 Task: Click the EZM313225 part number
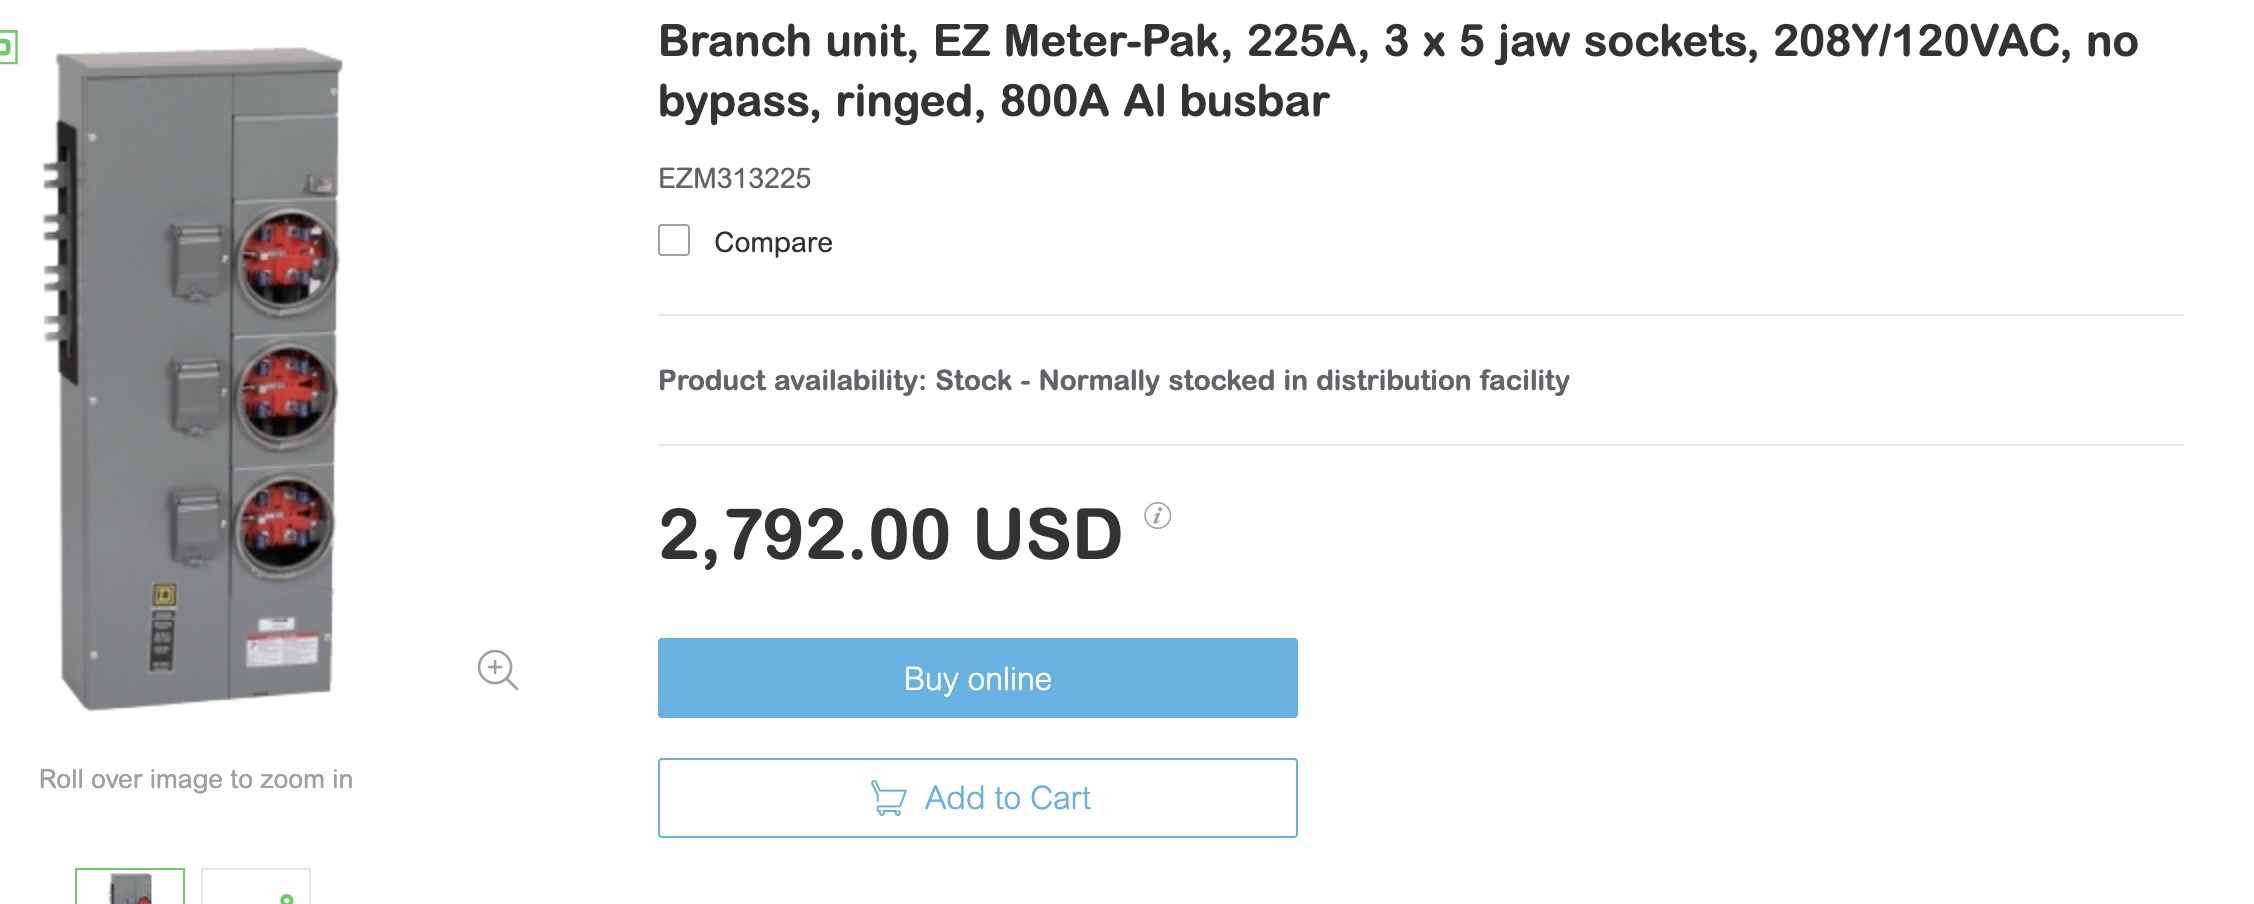click(734, 178)
